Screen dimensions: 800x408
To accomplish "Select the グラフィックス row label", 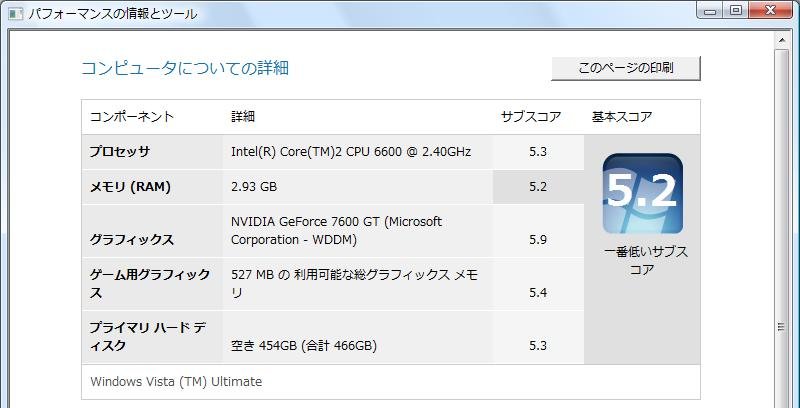I will pyautogui.click(x=132, y=240).
